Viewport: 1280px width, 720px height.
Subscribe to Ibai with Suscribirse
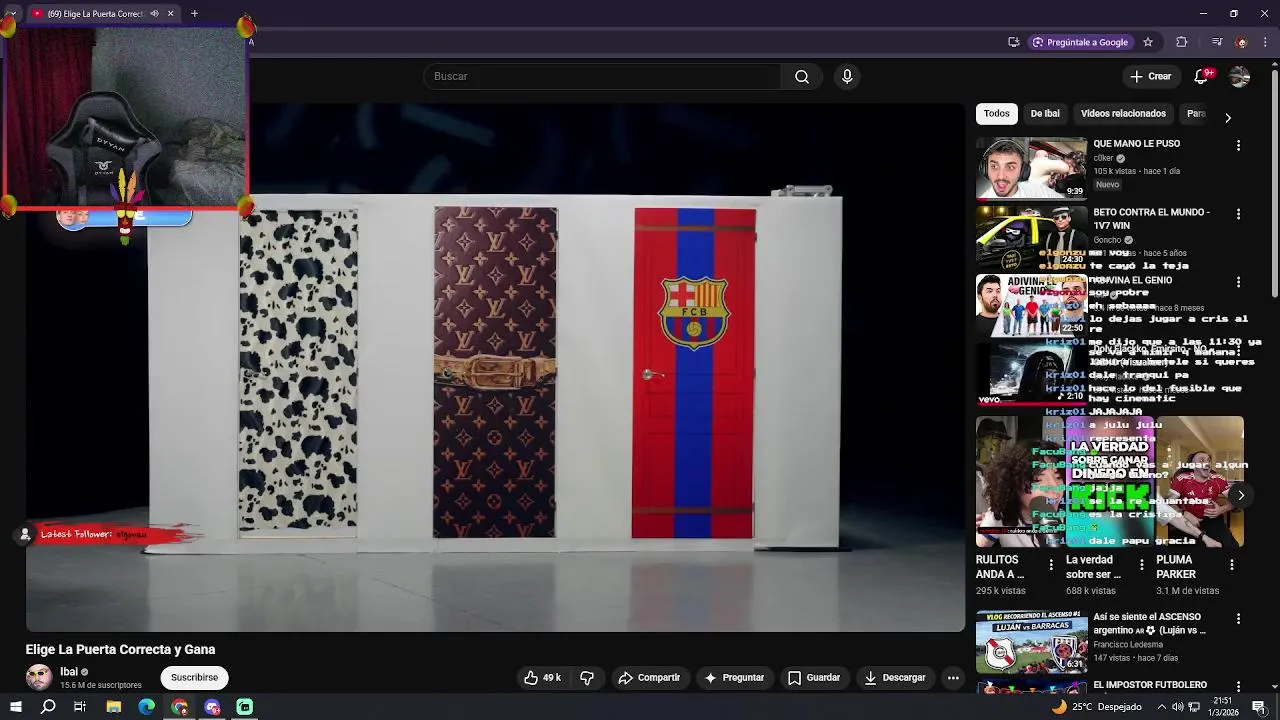point(194,678)
